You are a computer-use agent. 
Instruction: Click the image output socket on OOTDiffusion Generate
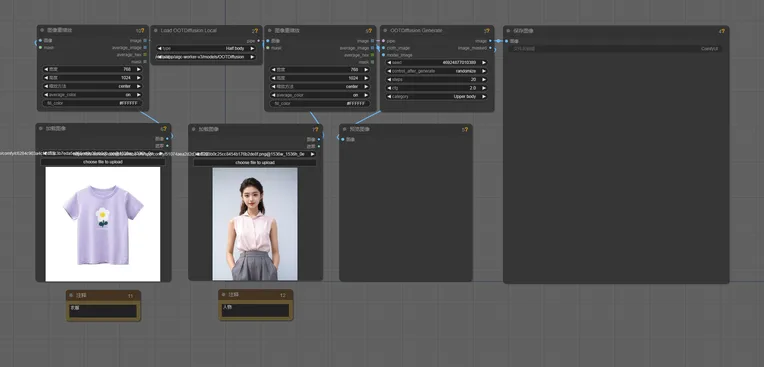pos(490,41)
